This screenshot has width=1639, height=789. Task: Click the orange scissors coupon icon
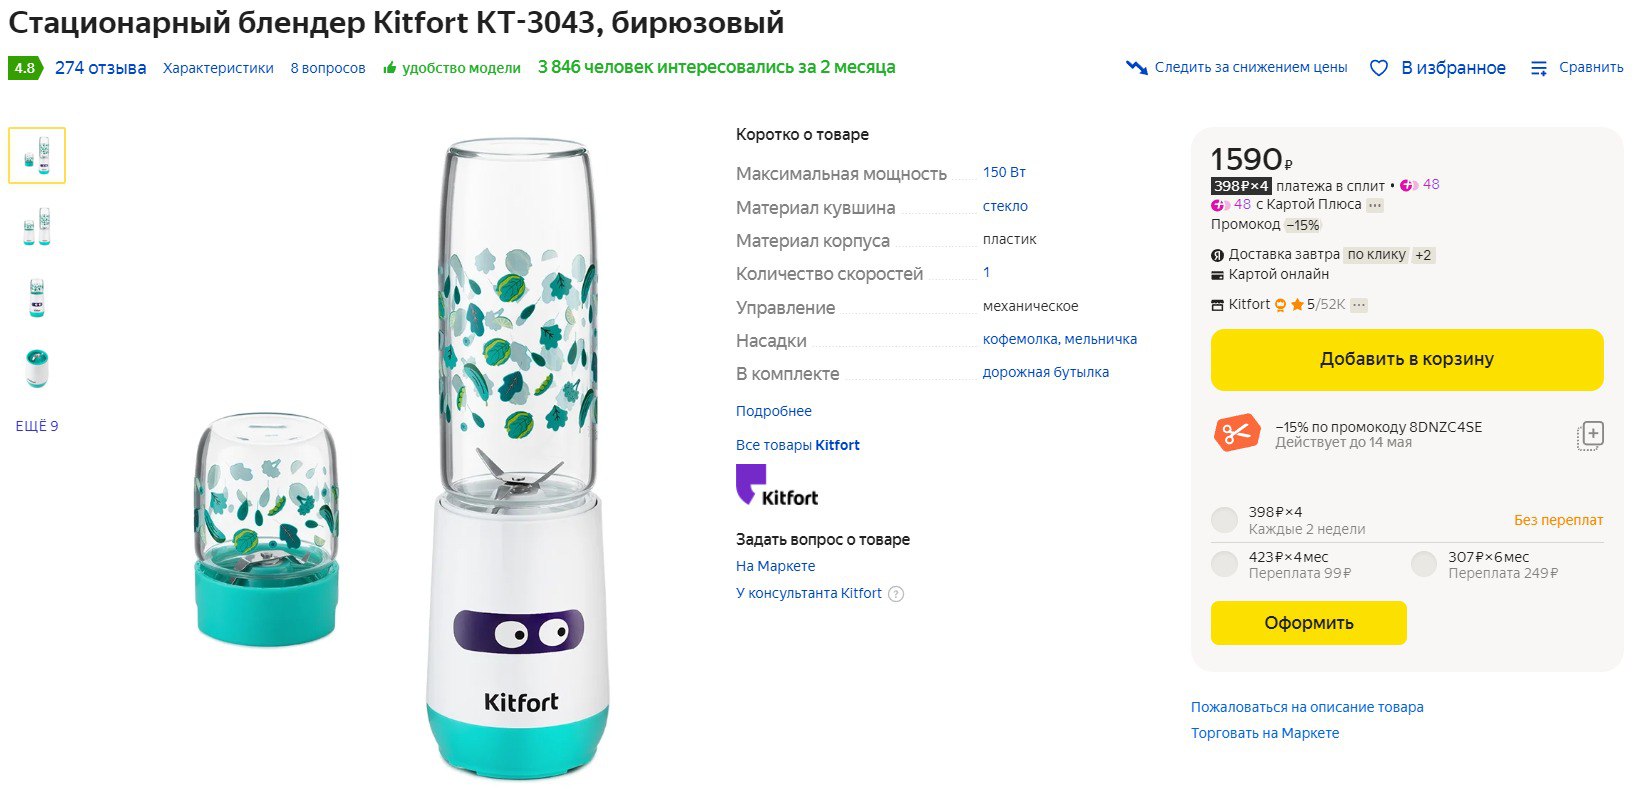click(x=1237, y=434)
